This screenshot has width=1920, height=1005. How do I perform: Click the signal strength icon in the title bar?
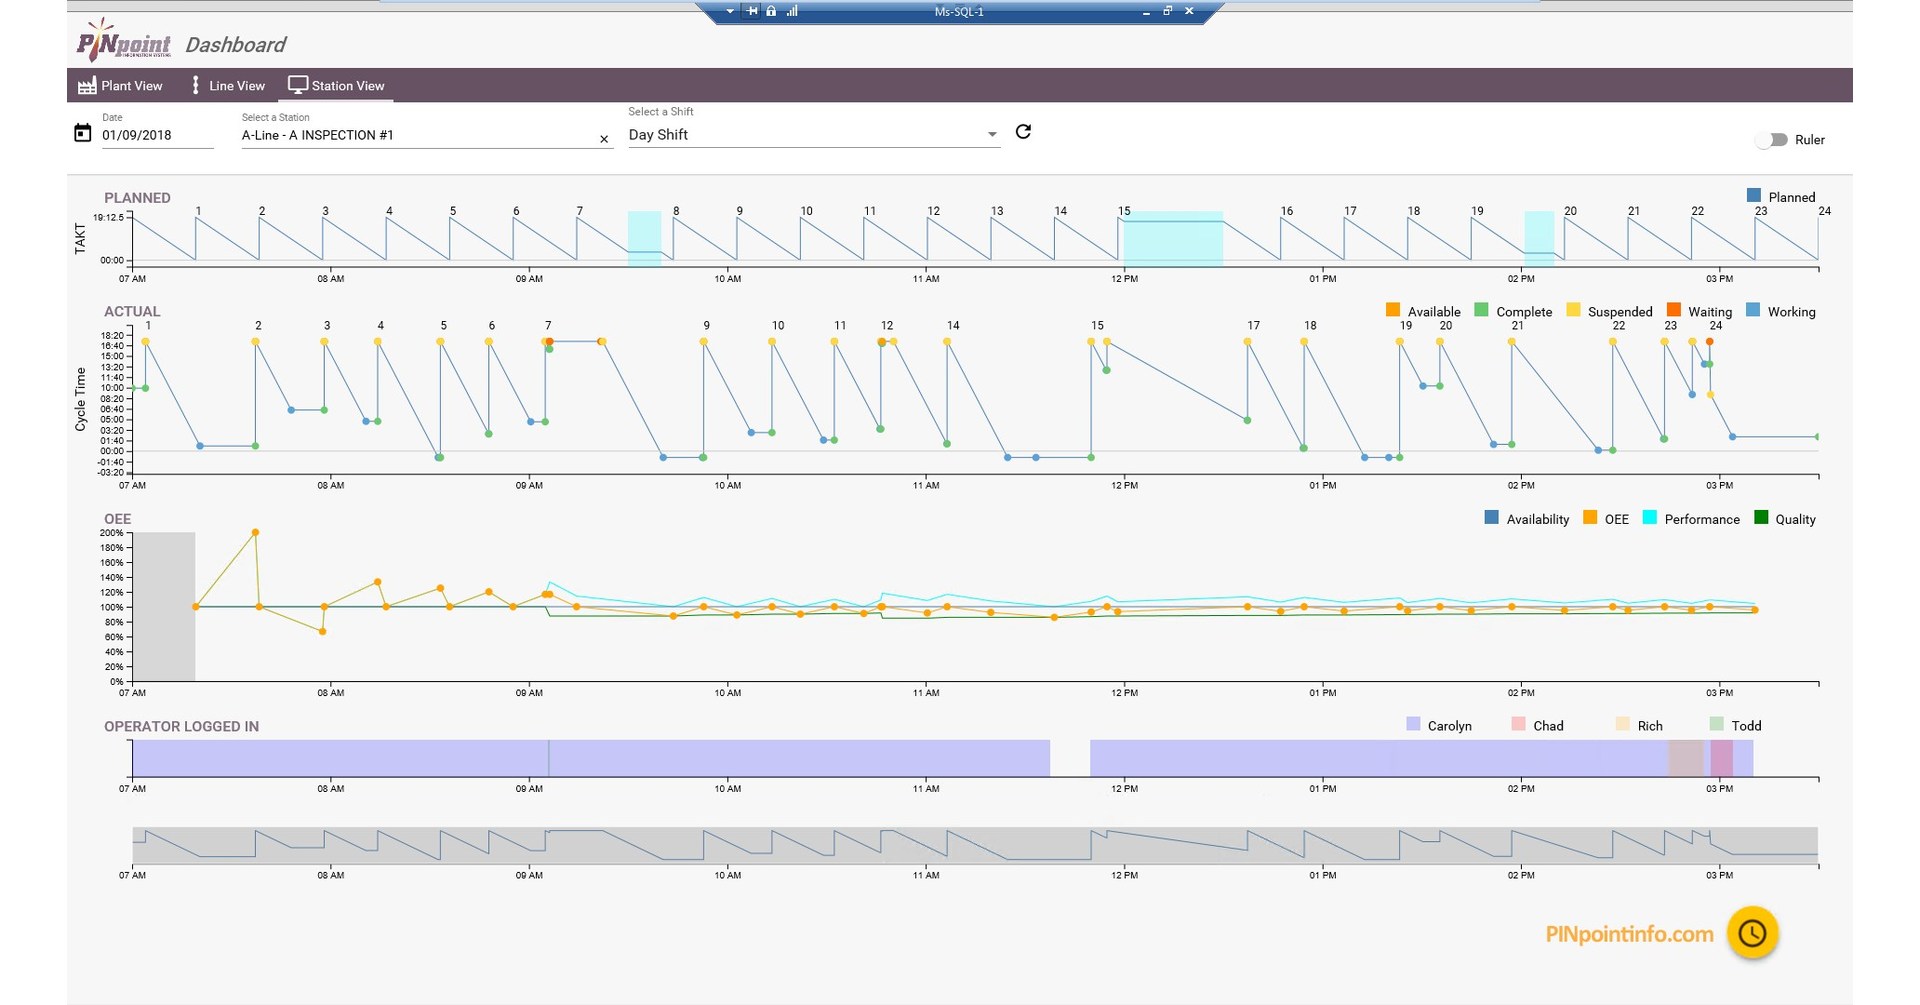pyautogui.click(x=790, y=11)
